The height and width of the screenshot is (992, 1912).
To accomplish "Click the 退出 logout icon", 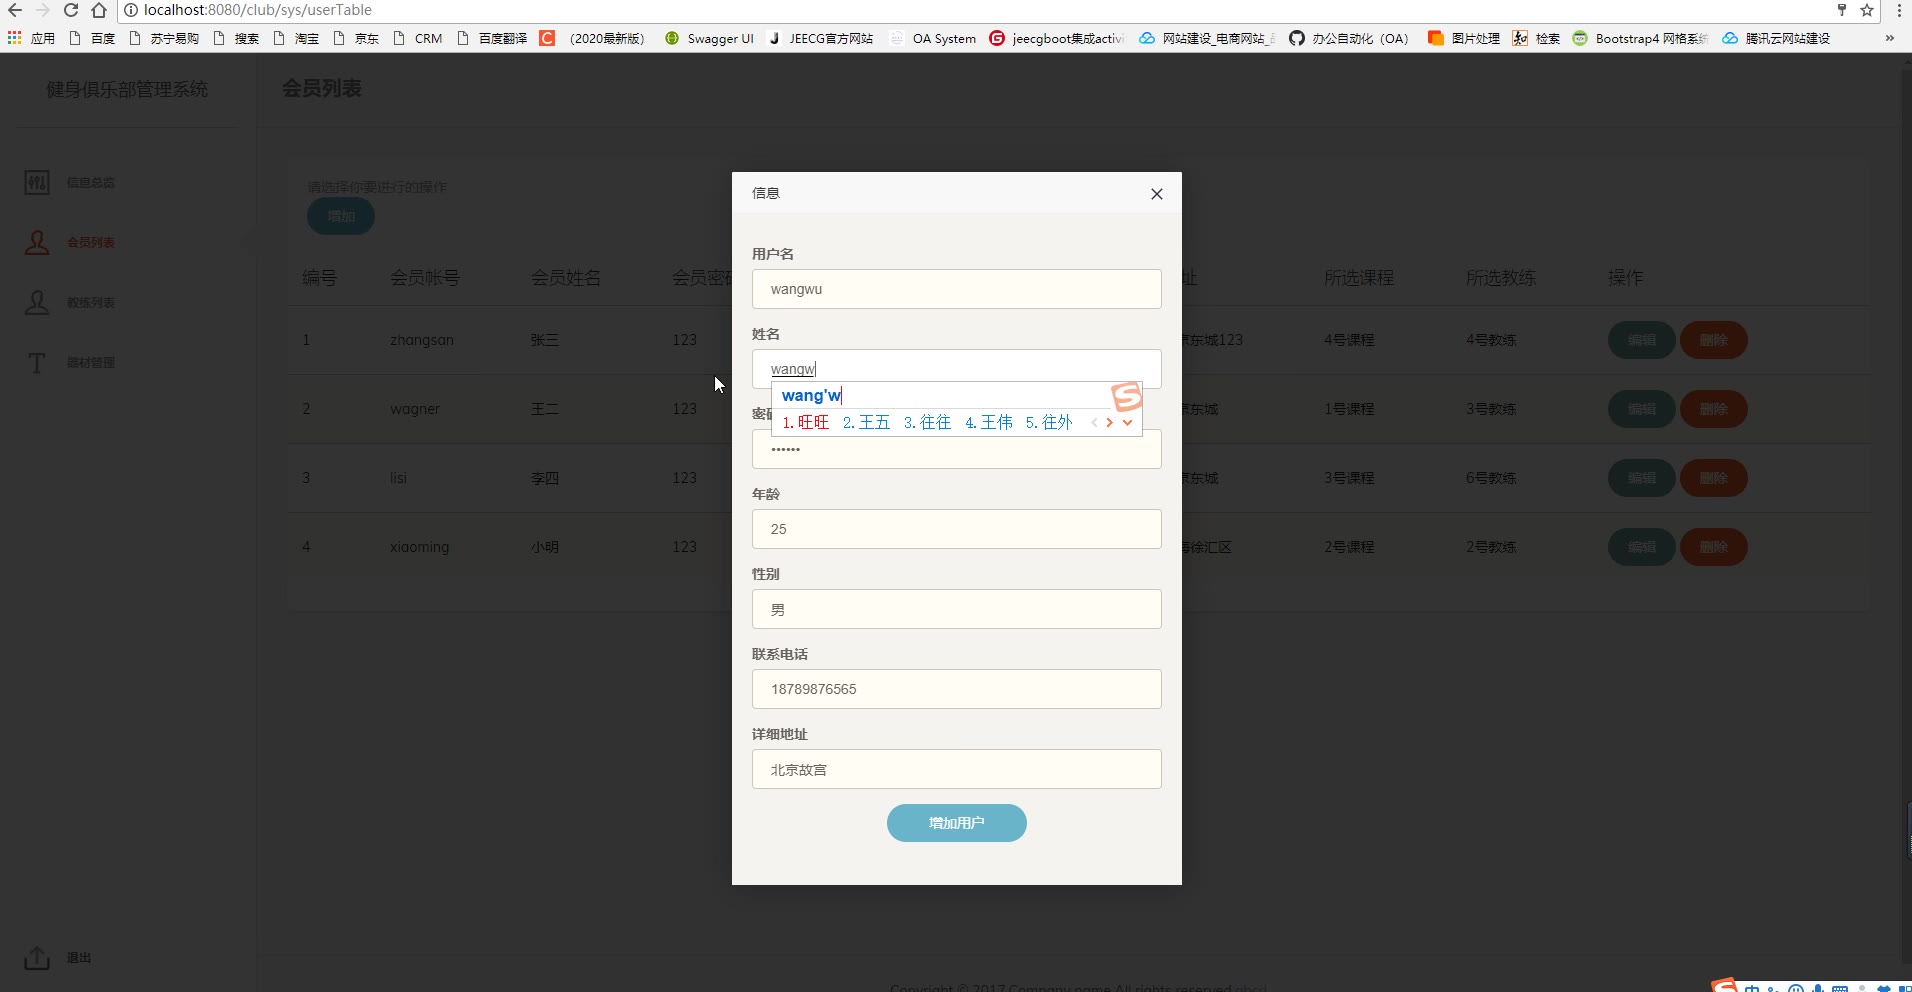I will [37, 957].
